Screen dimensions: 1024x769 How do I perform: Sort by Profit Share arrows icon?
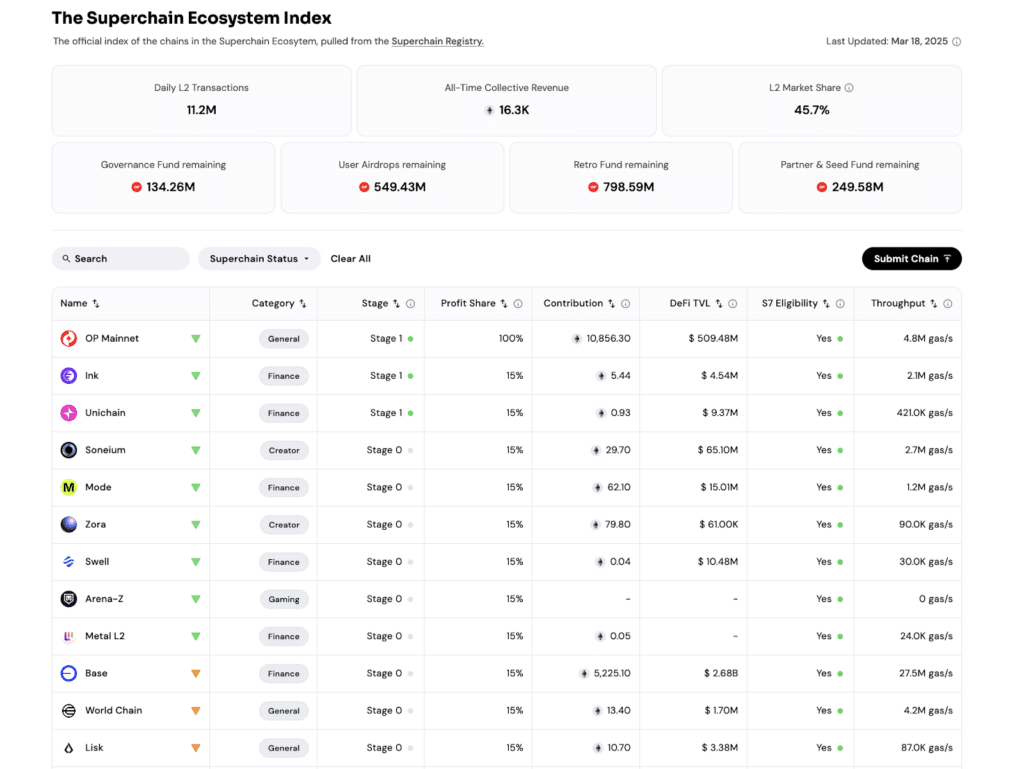click(x=504, y=304)
